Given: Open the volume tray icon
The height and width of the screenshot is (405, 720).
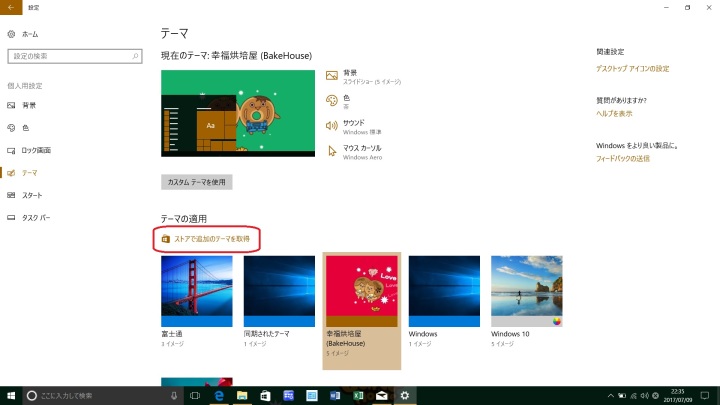Looking at the screenshot, I should [644, 395].
